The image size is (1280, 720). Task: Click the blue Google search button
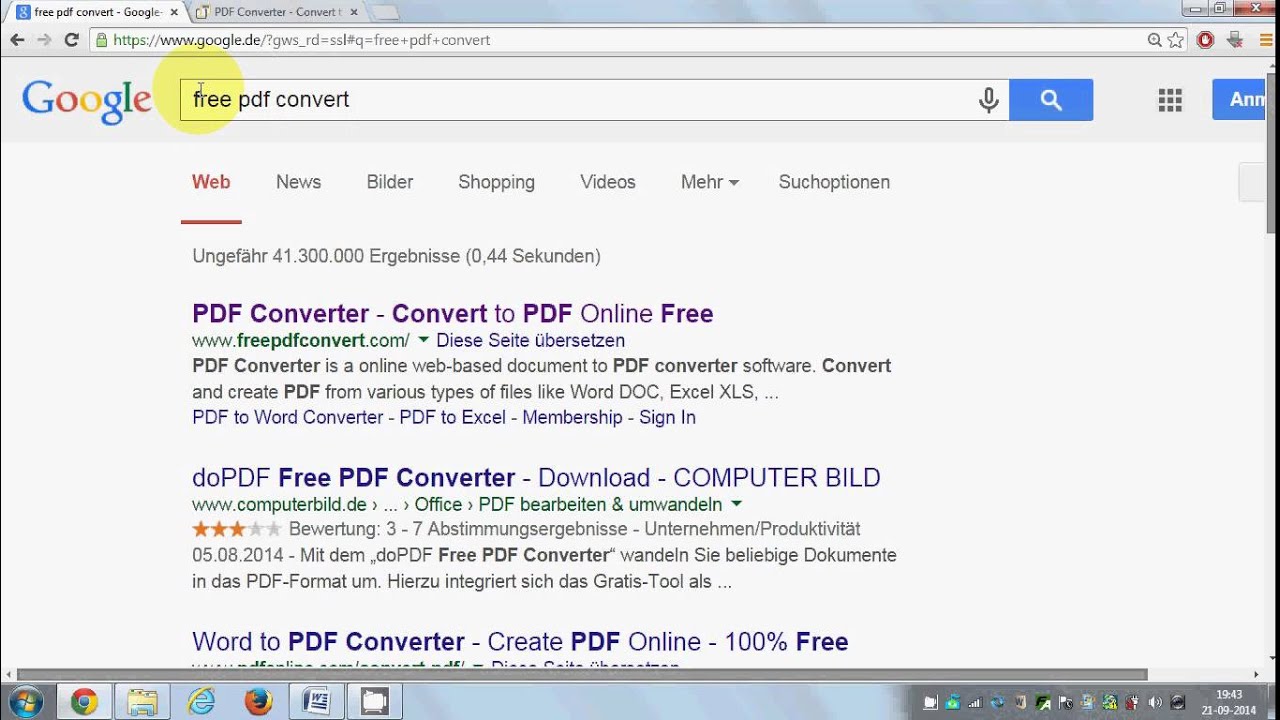(x=1051, y=100)
